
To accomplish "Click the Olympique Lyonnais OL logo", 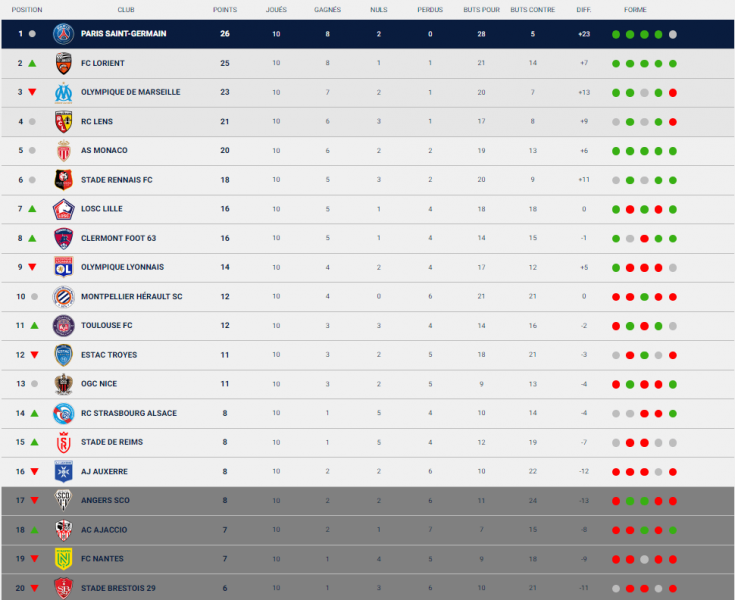I will pyautogui.click(x=63, y=267).
